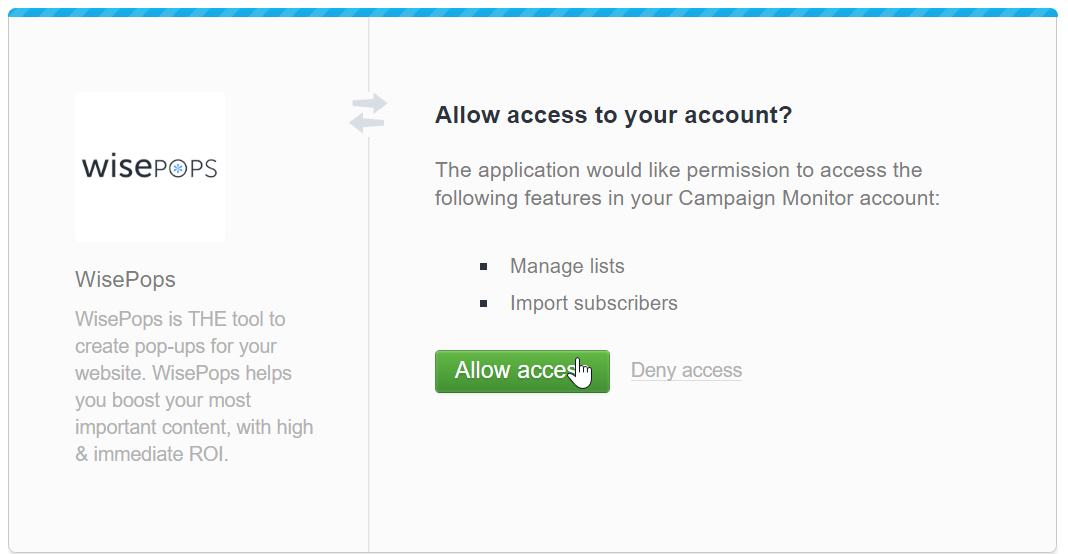Click the WisePops logo image
Image resolution: width=1068 pixels, height=554 pixels.
[x=150, y=167]
